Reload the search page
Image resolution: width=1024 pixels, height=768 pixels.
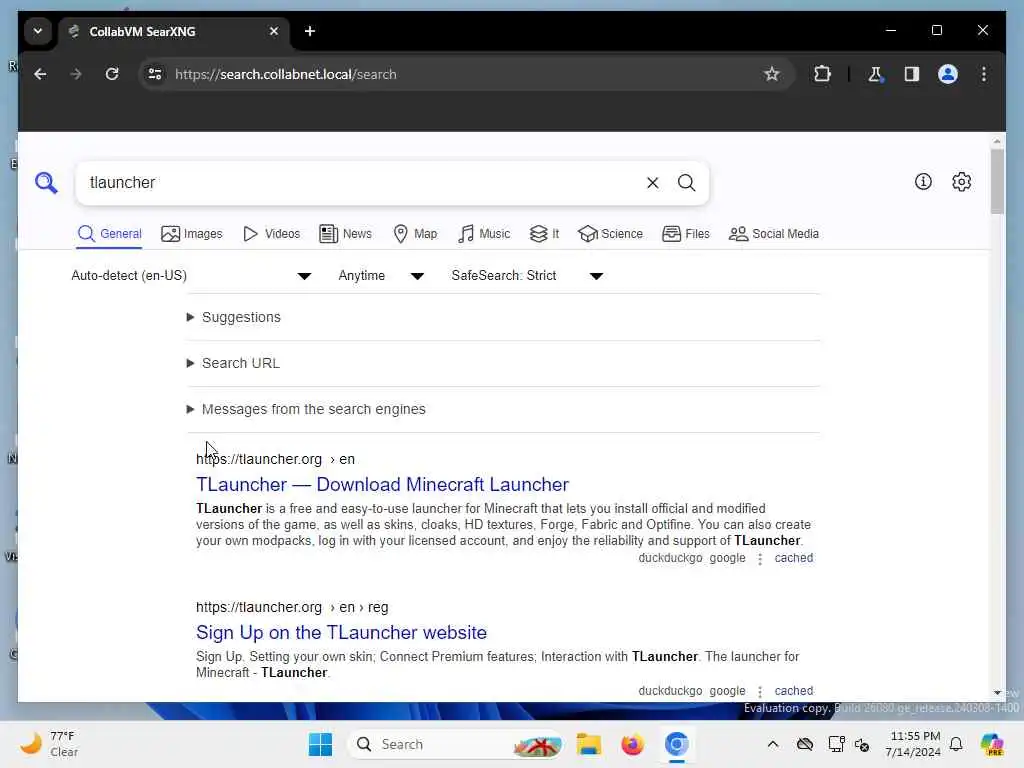click(x=112, y=74)
